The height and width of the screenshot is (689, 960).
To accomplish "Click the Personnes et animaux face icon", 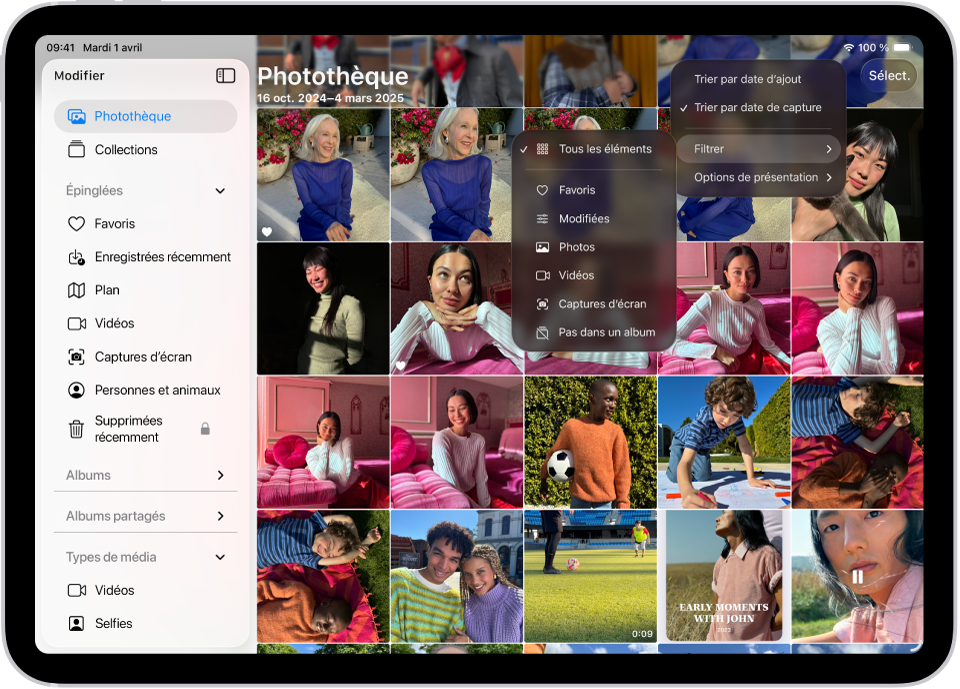I will tap(76, 390).
